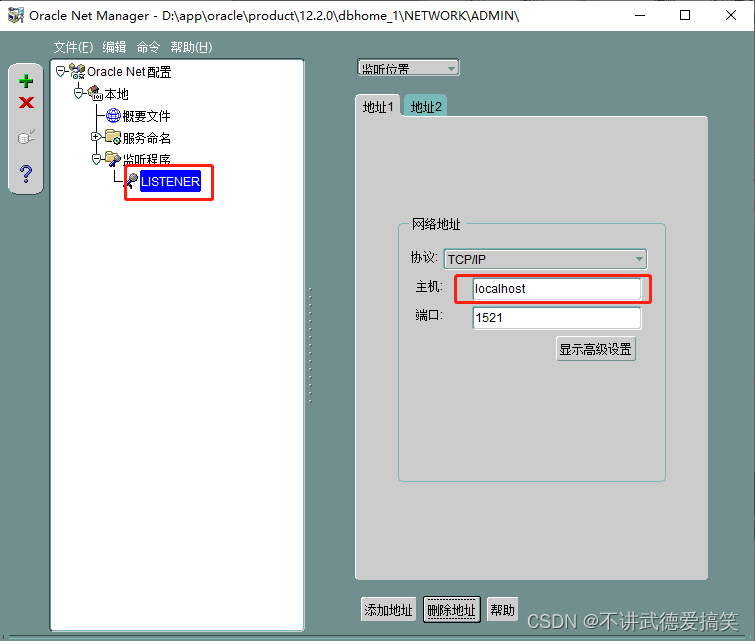Click the 概要文件 globe icon
The height and width of the screenshot is (641, 755).
coord(113,116)
